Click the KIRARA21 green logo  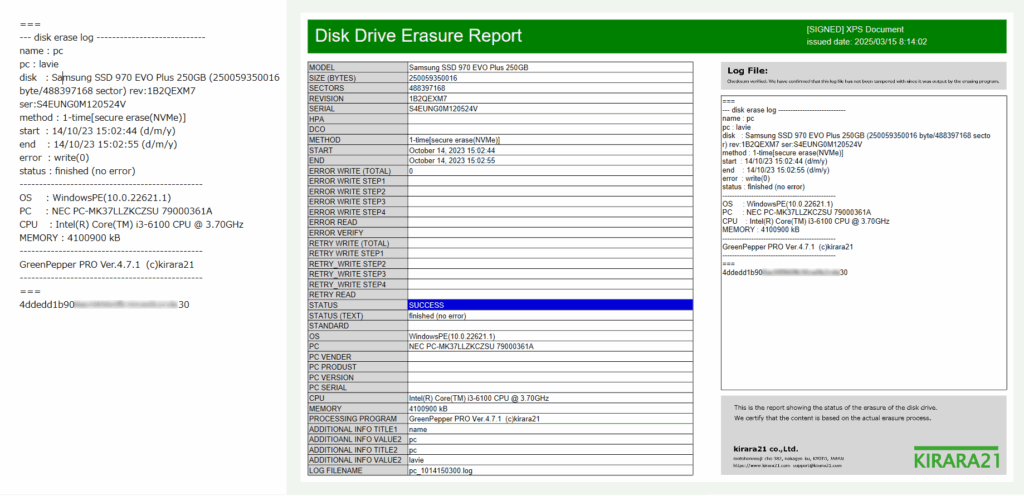click(x=957, y=458)
